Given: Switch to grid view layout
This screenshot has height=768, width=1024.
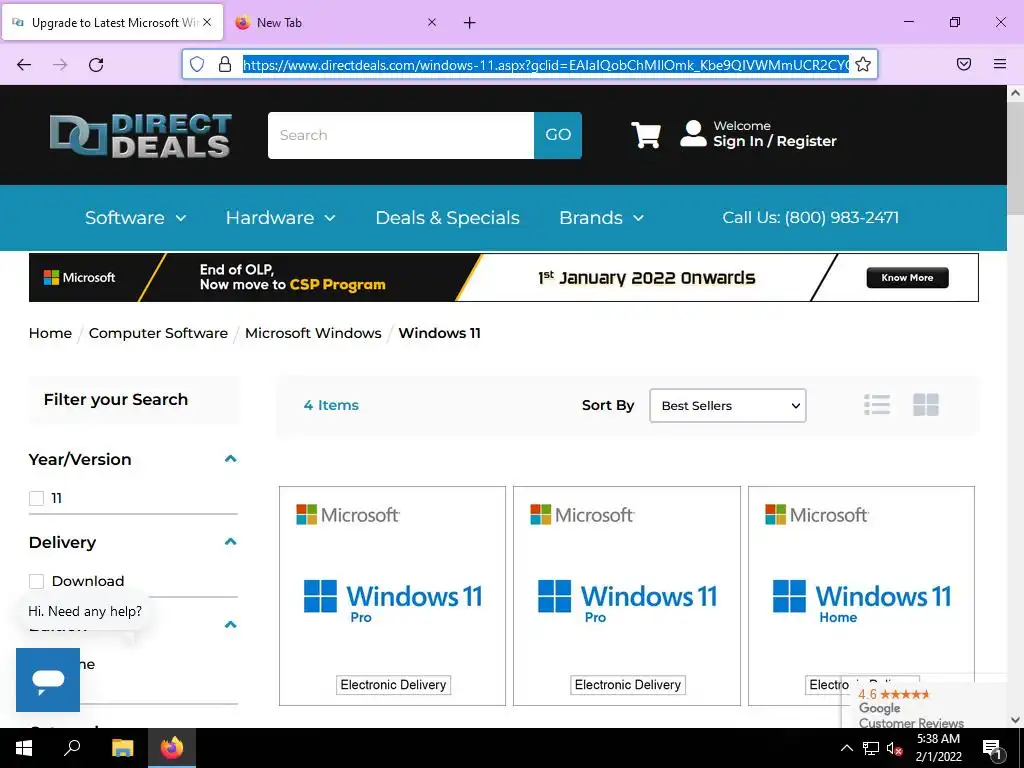Looking at the screenshot, I should tap(926, 405).
